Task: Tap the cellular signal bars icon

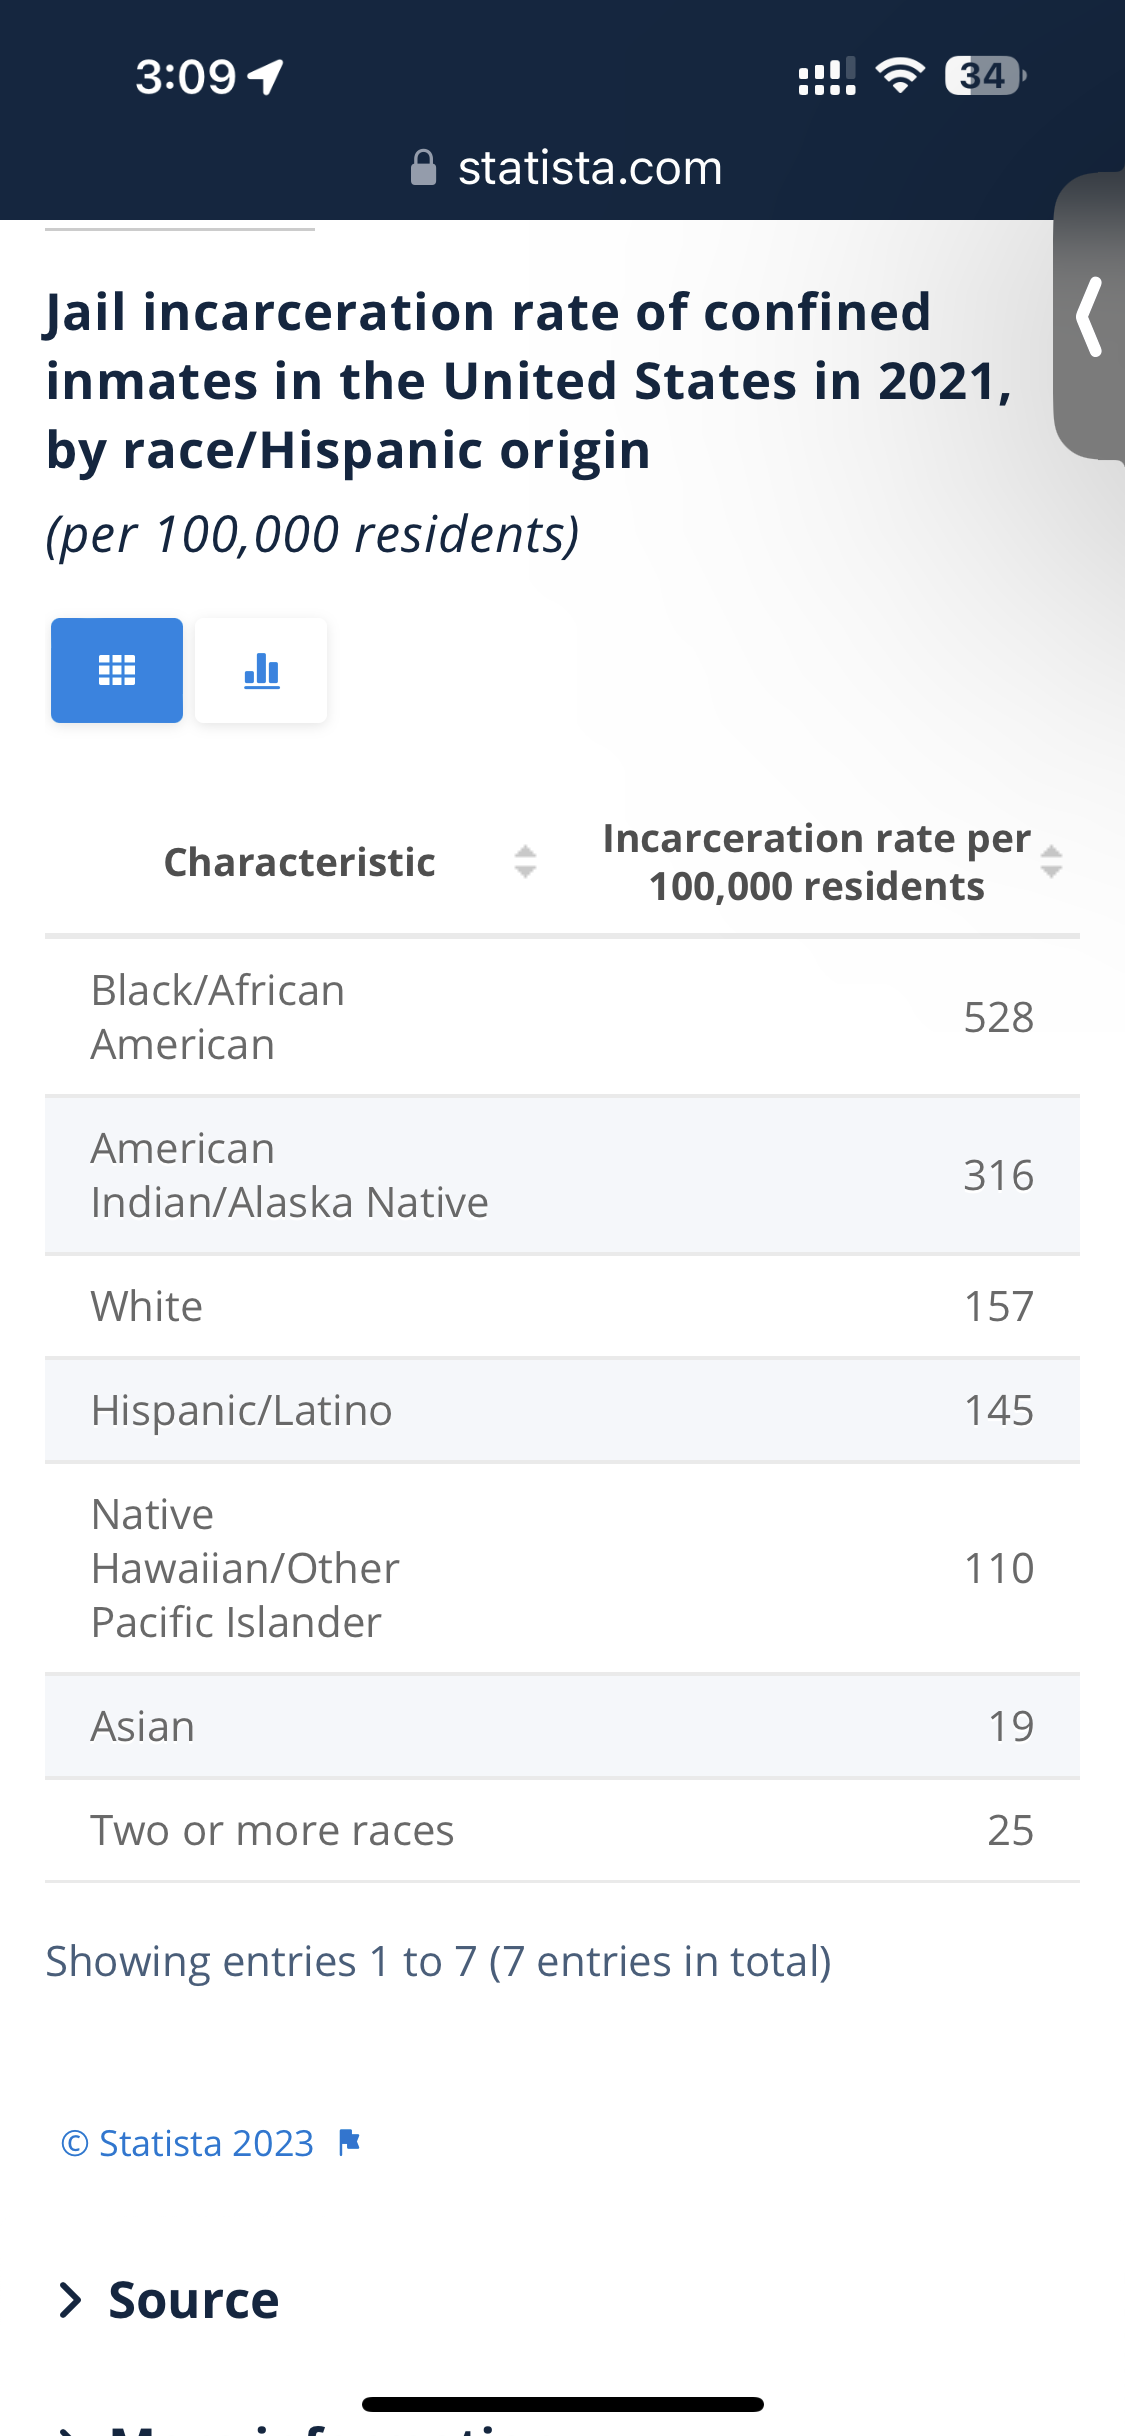Action: tap(827, 76)
